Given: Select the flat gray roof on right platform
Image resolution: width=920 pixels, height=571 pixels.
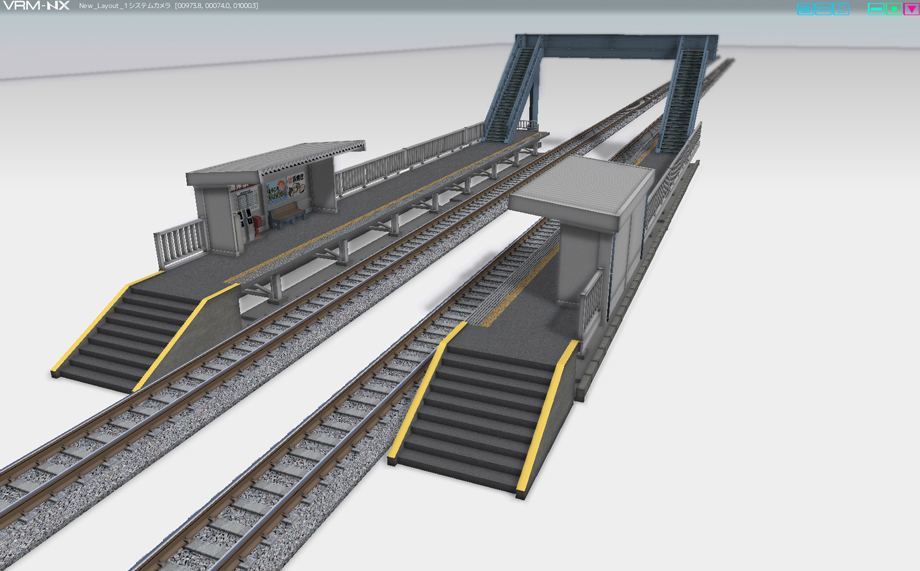Looking at the screenshot, I should coord(582,188).
